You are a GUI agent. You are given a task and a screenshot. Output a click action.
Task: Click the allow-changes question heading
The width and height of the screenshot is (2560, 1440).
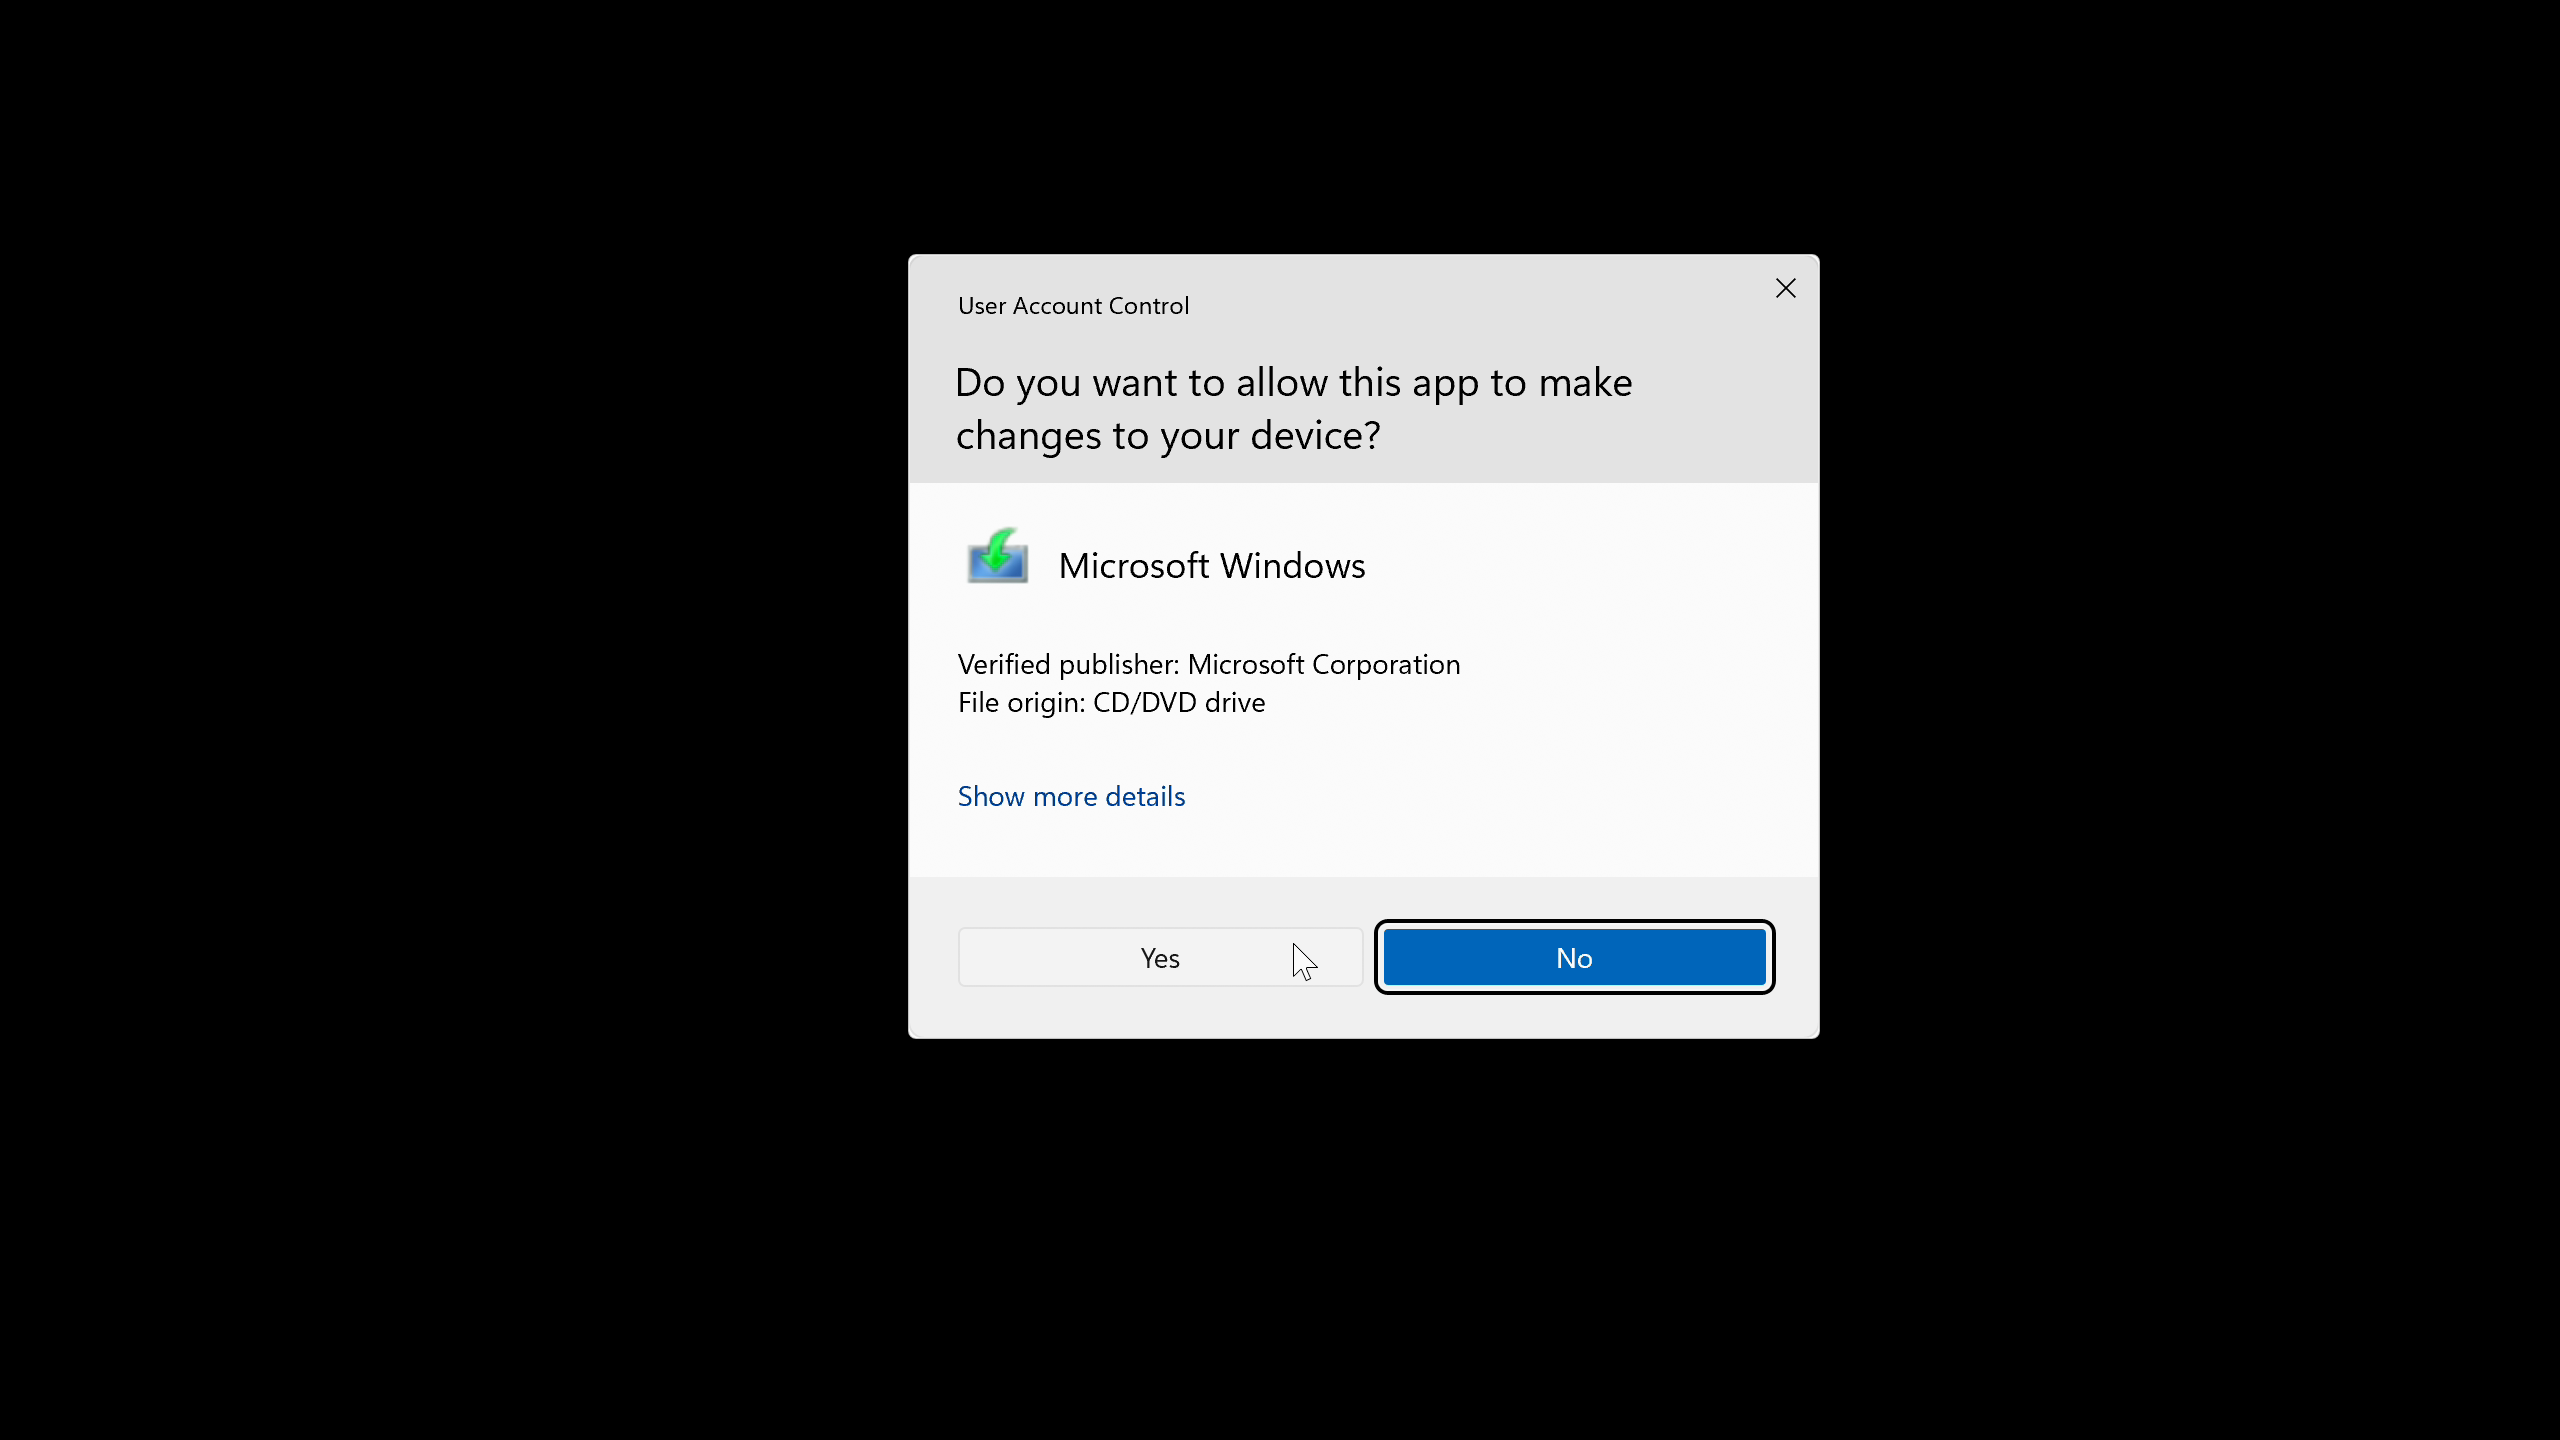(x=1293, y=409)
